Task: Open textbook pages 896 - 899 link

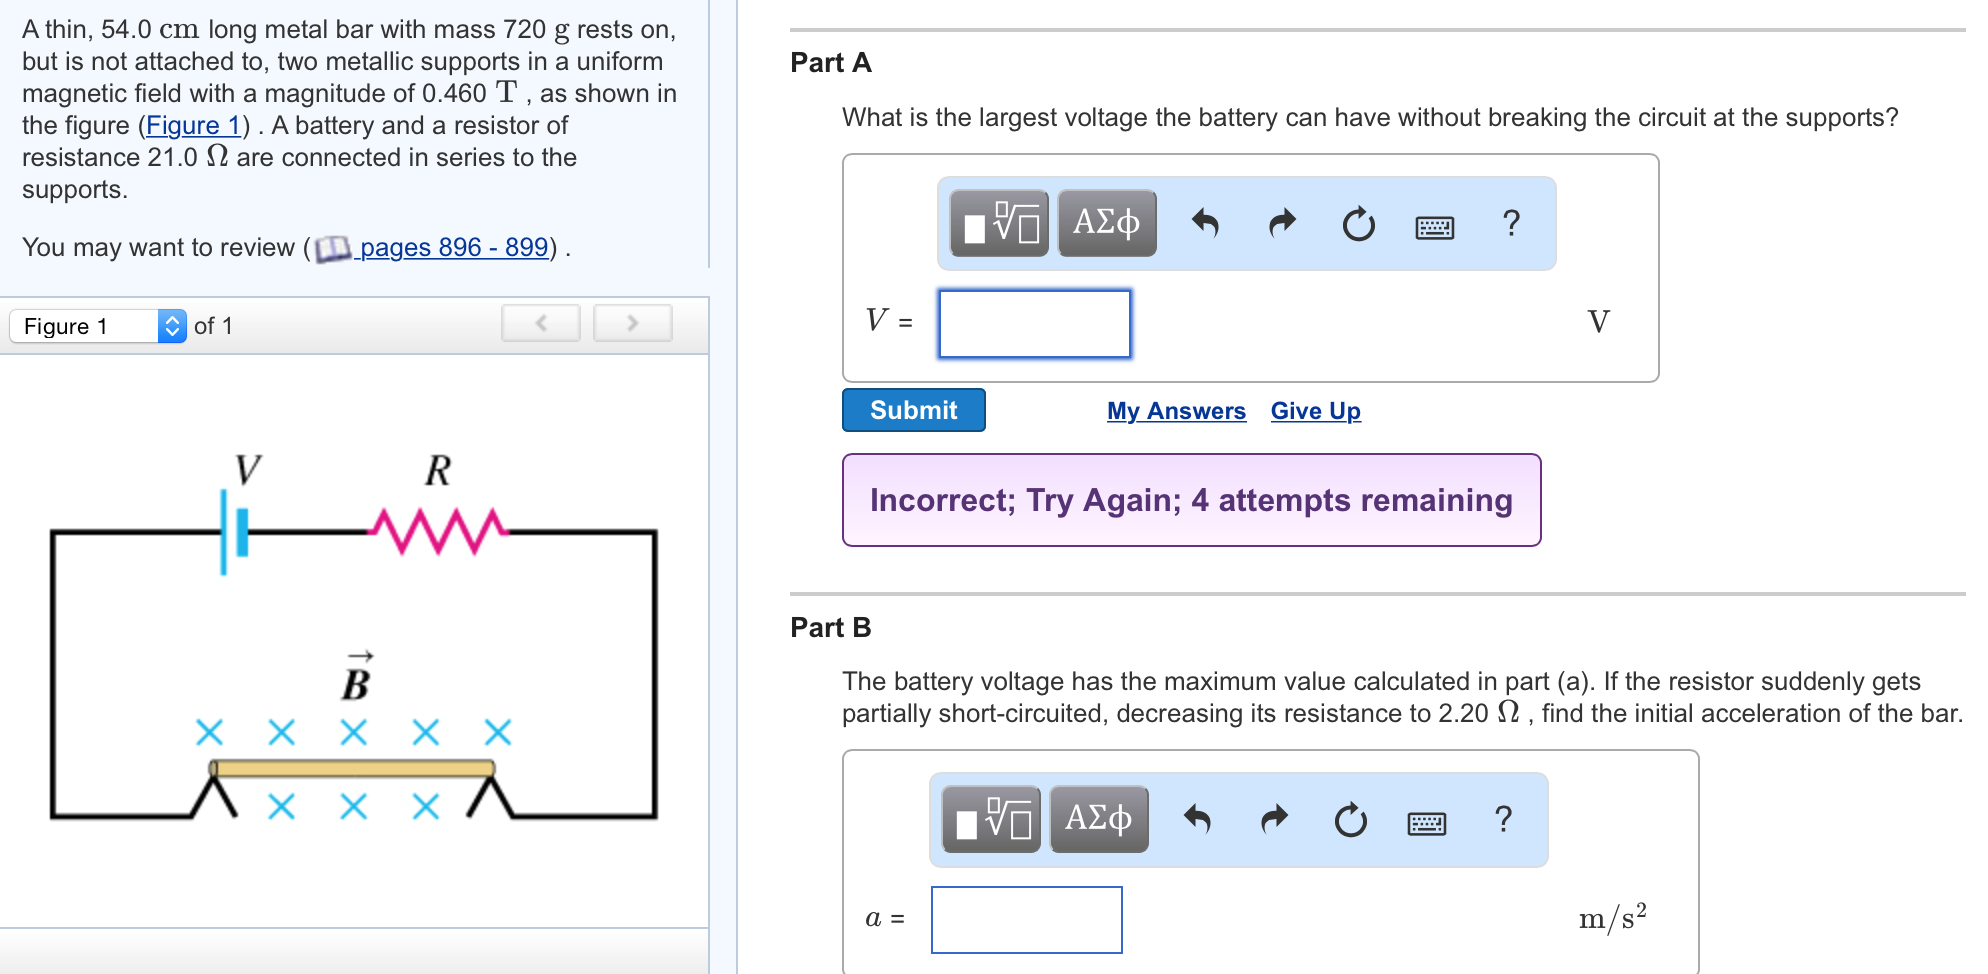Action: (x=453, y=247)
